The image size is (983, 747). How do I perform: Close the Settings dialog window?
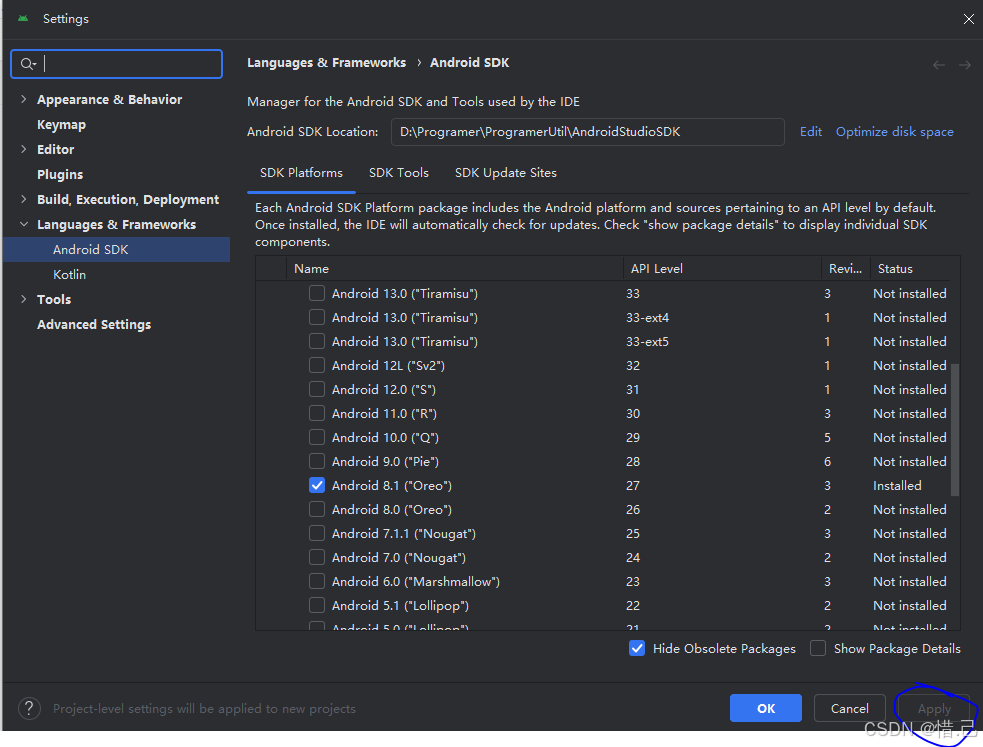click(x=969, y=19)
